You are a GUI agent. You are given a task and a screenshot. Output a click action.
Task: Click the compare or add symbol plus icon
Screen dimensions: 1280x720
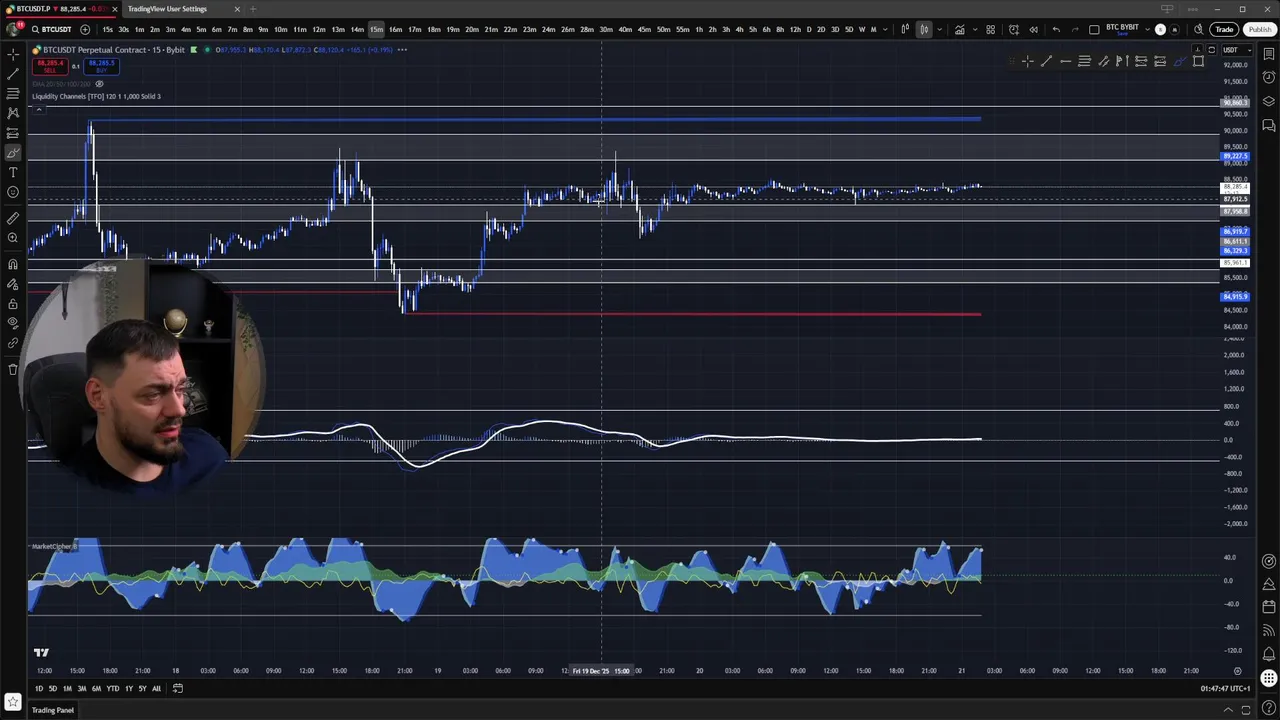tap(85, 29)
